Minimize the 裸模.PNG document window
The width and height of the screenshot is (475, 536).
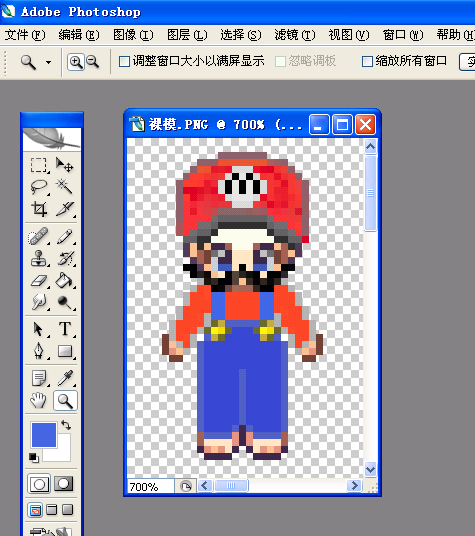coord(319,124)
